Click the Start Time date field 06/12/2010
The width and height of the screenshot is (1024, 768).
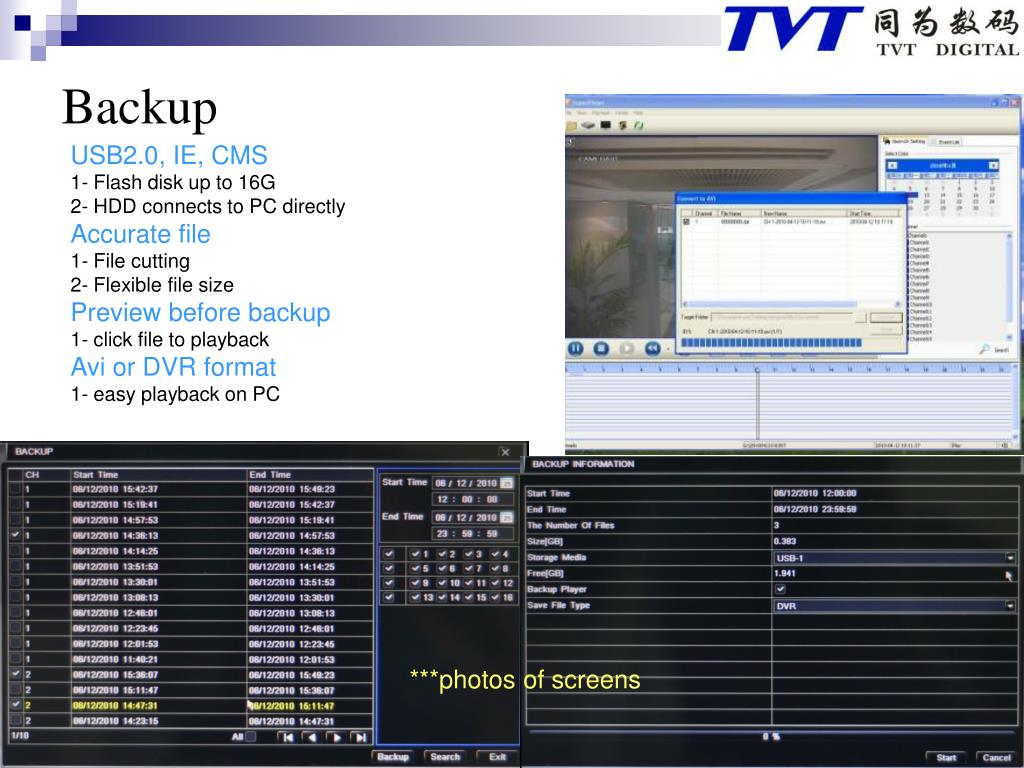(x=466, y=483)
